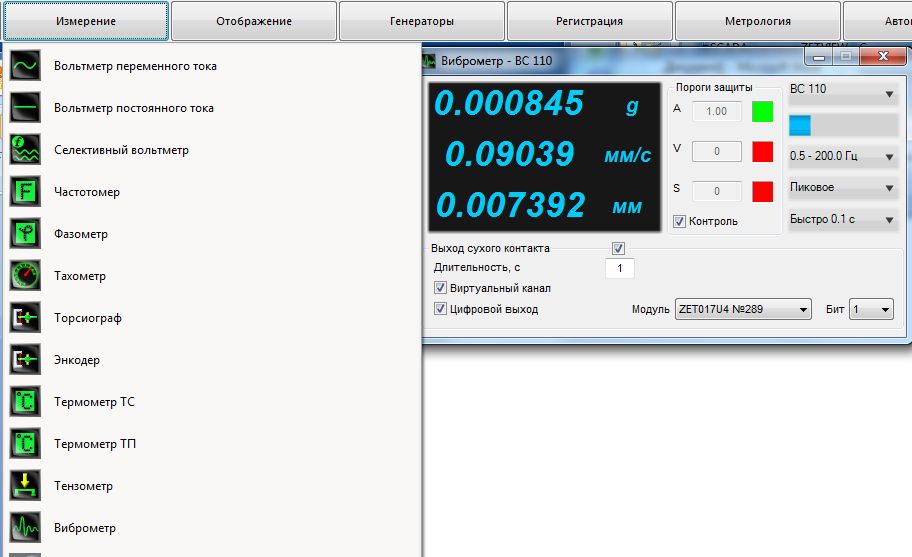Open the Бит dropdown

click(x=871, y=309)
